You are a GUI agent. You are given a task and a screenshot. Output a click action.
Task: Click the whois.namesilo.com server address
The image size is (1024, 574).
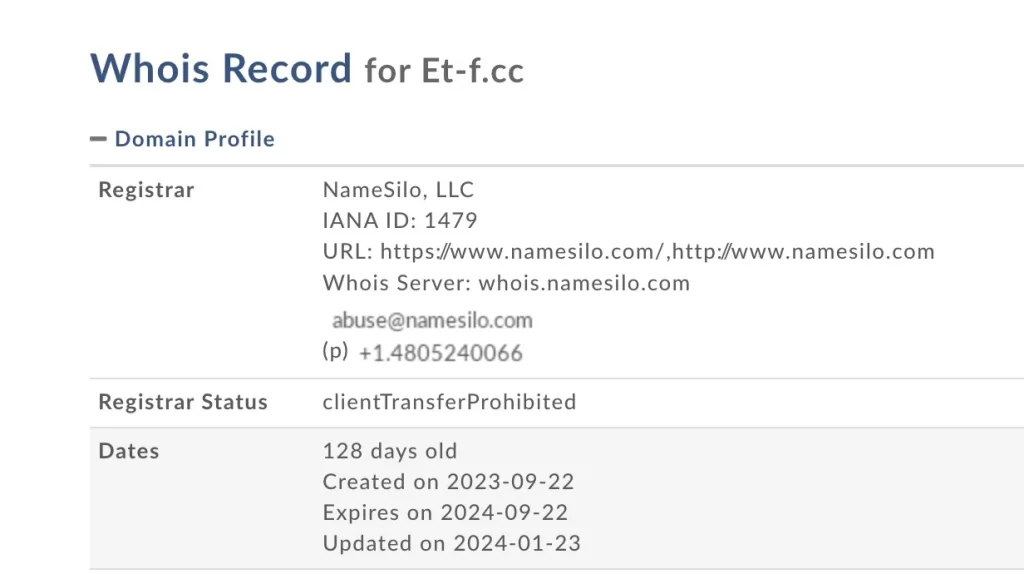coord(584,283)
